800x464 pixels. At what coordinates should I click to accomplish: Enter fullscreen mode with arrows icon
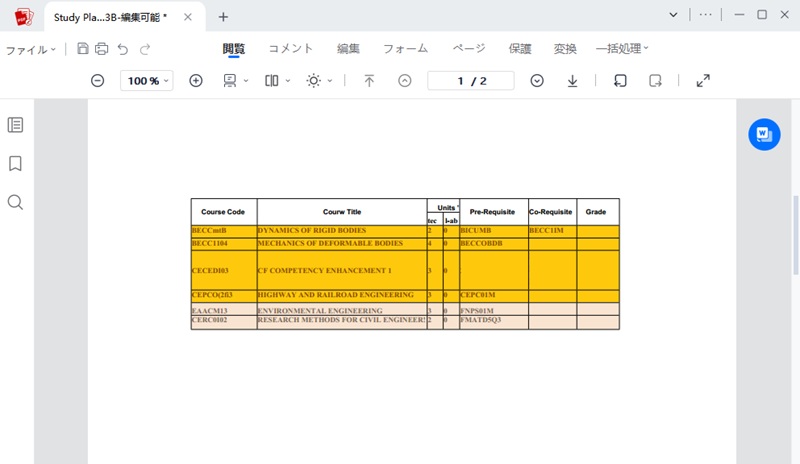[x=703, y=81]
